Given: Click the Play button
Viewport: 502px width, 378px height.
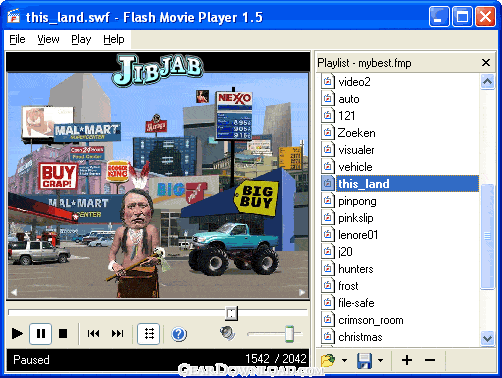Looking at the screenshot, I should [17, 334].
